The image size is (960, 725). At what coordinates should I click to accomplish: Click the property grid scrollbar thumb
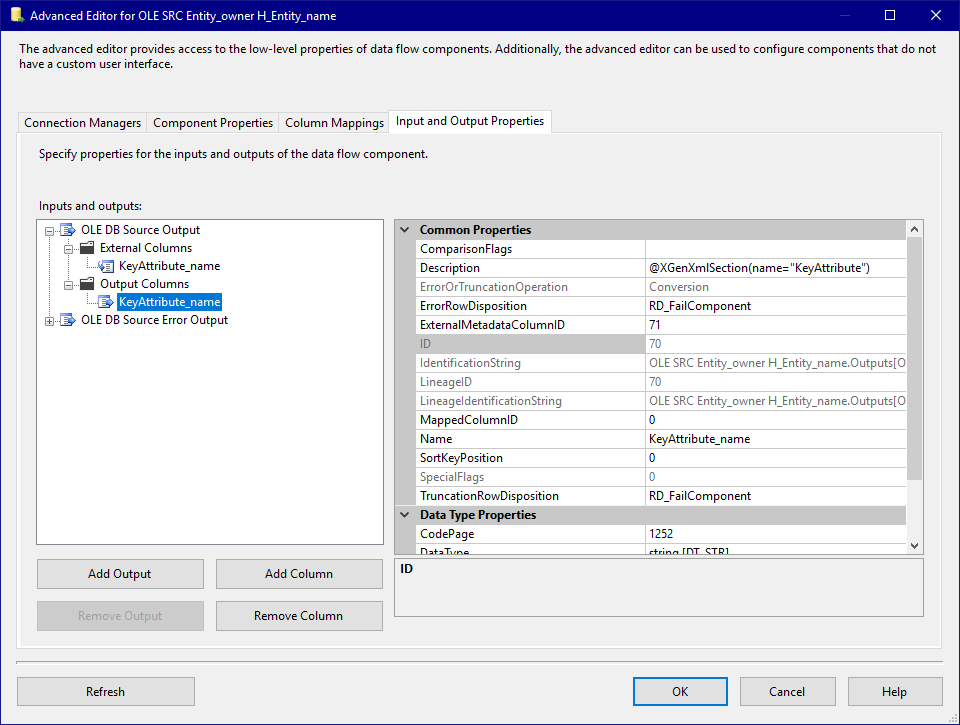click(914, 359)
